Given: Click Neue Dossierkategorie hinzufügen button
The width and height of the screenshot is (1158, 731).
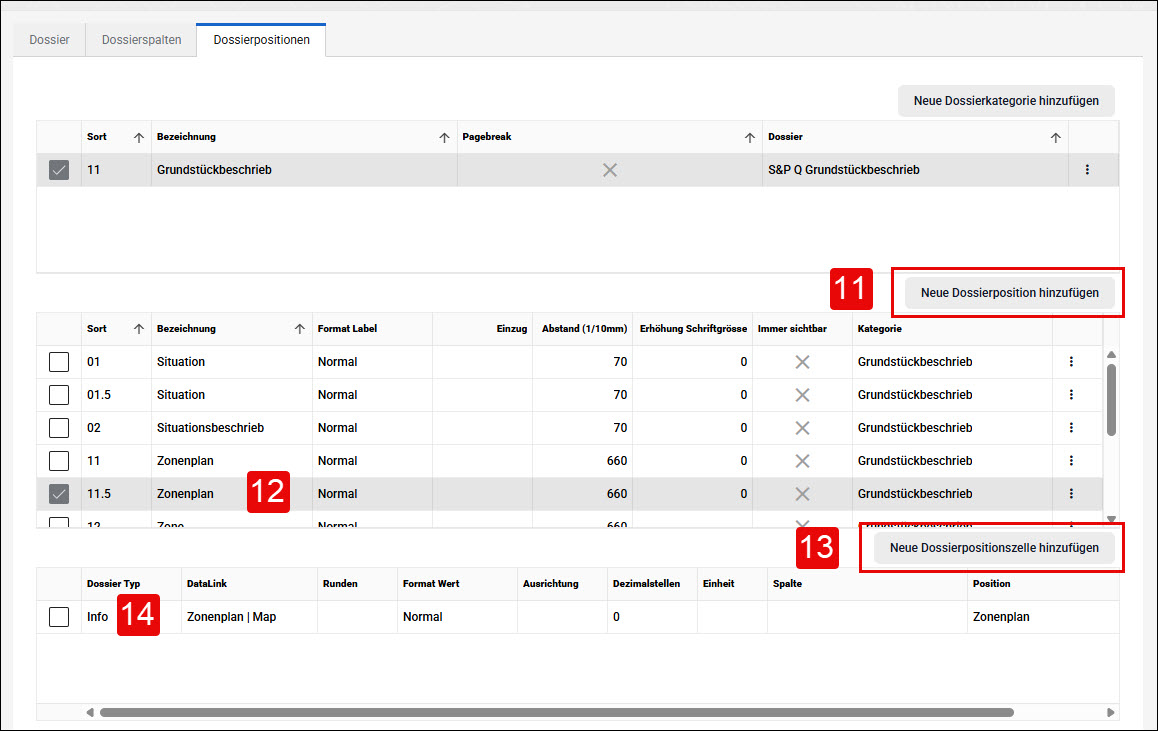Looking at the screenshot, I should [x=1006, y=100].
